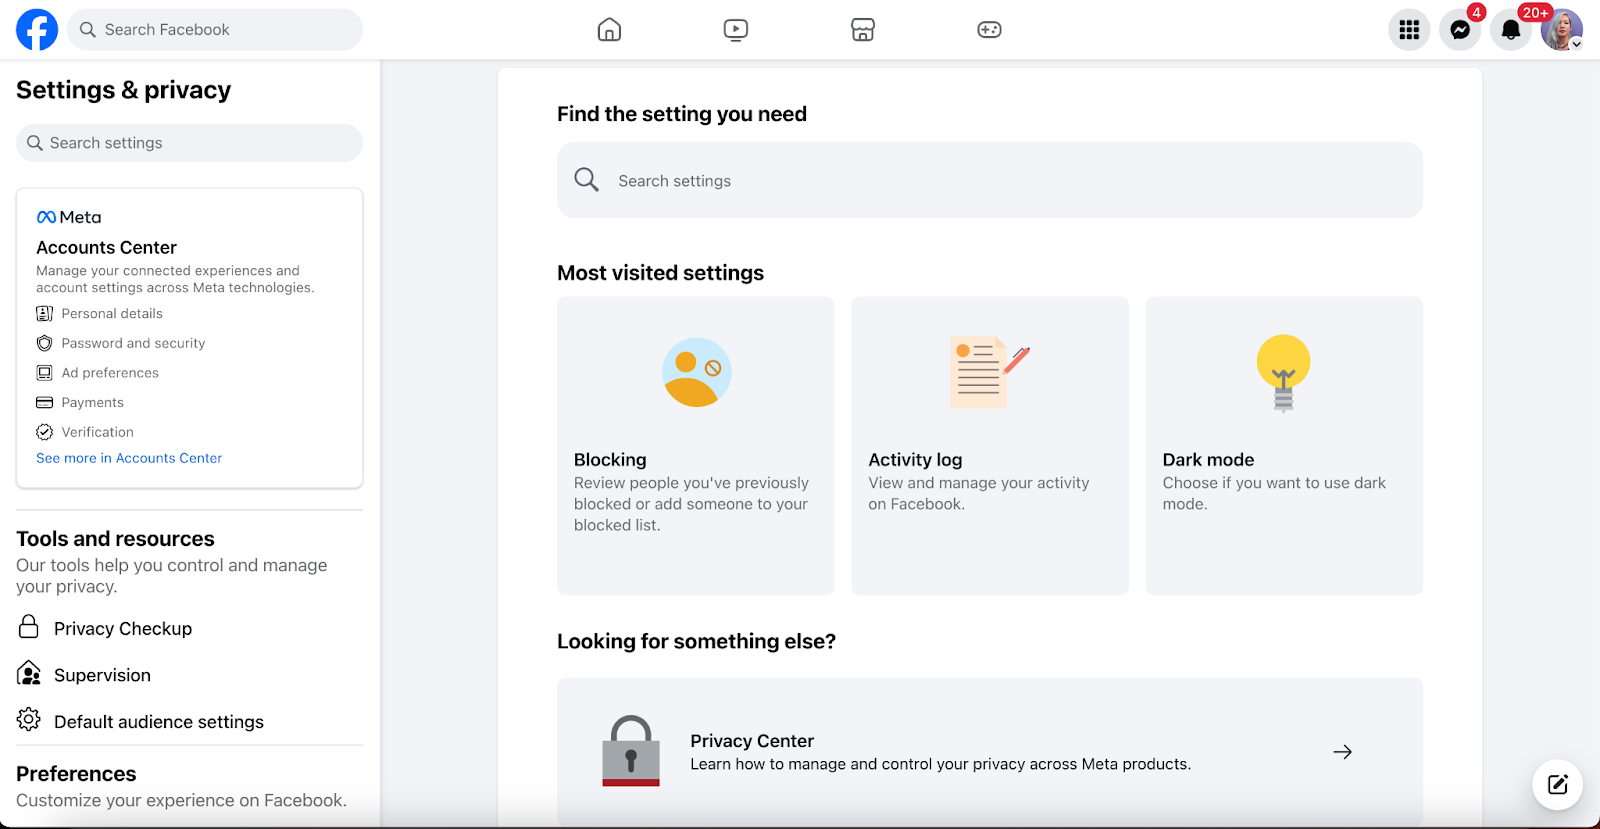This screenshot has height=829, width=1600.
Task: Click the Privacy Center padlock icon
Action: click(x=631, y=751)
